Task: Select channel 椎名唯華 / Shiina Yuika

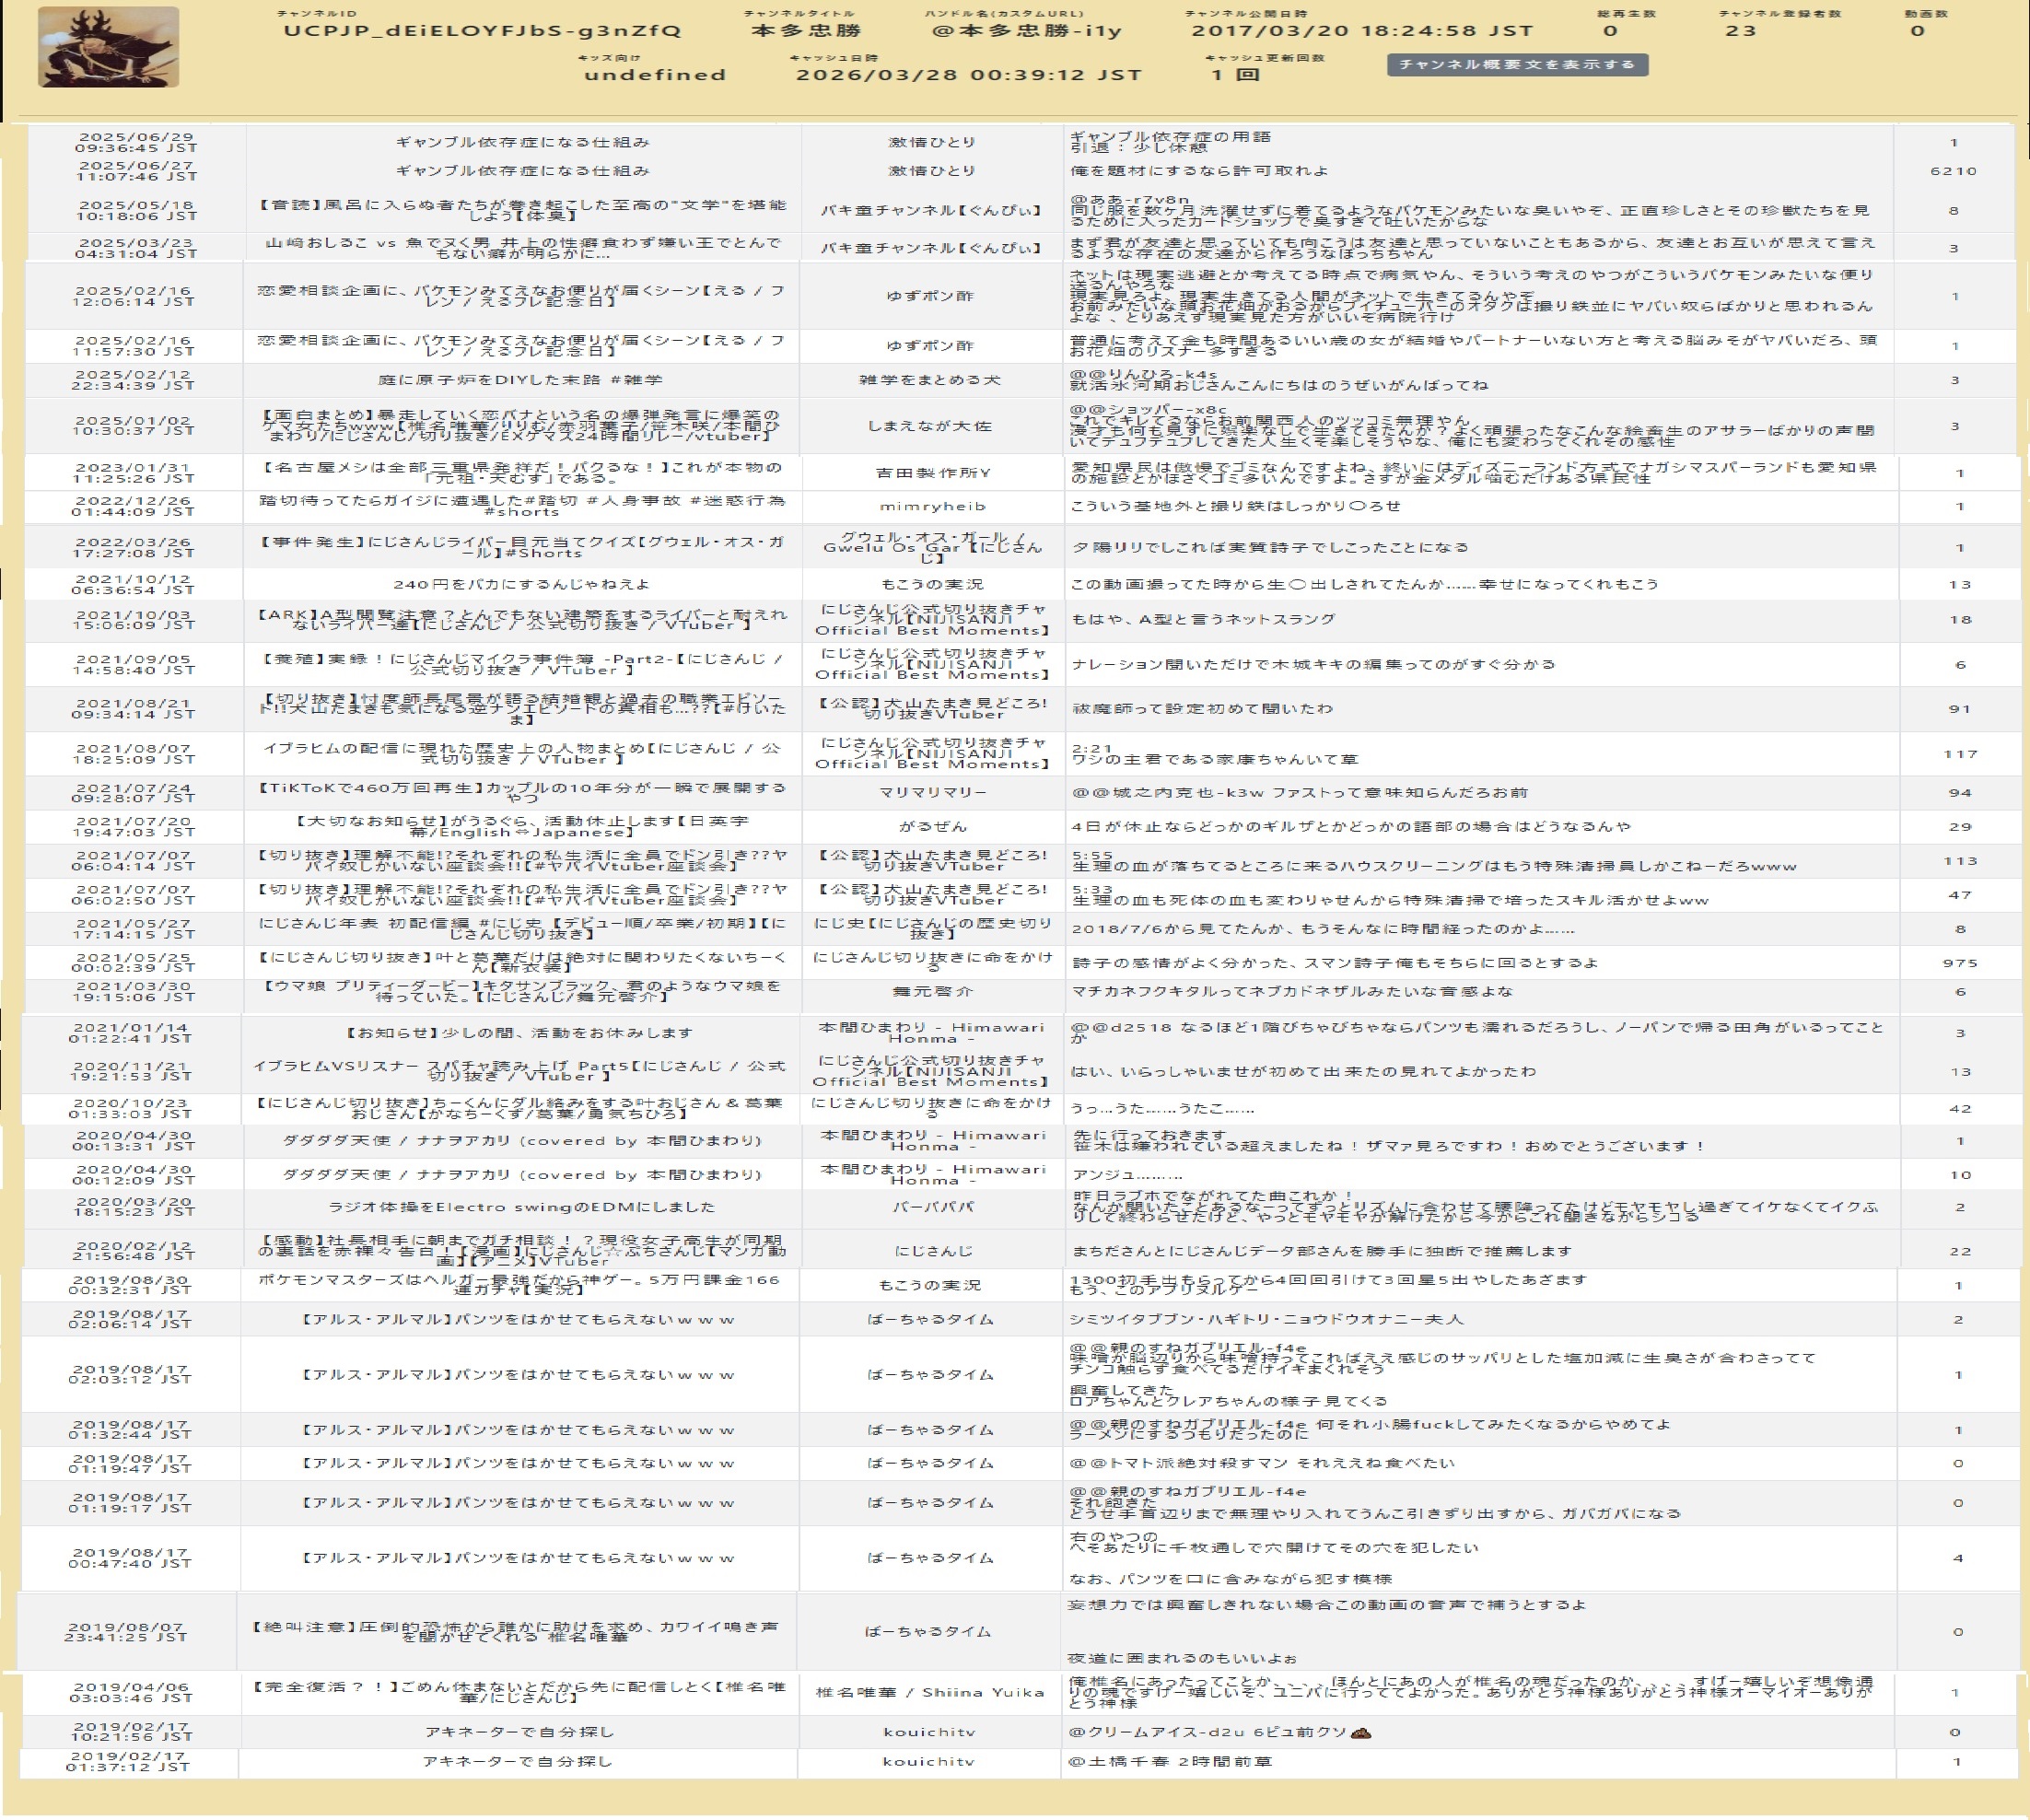Action: tap(930, 1692)
